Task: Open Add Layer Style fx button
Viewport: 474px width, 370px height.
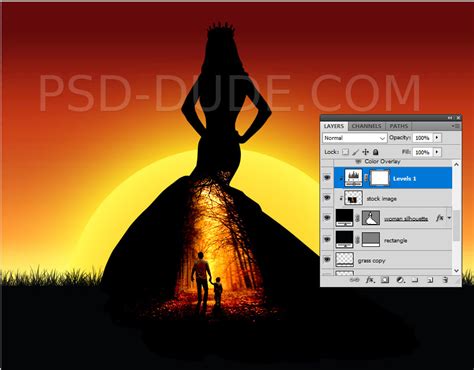Action: click(370, 280)
